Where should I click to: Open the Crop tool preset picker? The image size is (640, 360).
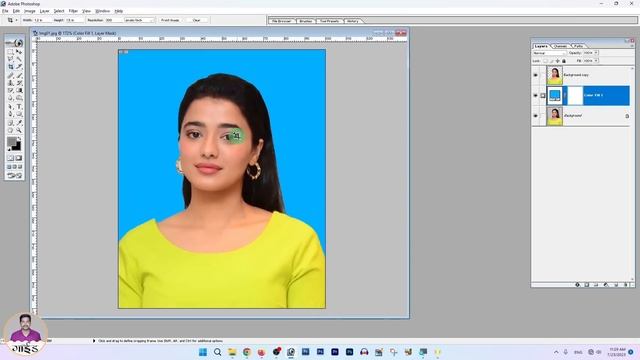coord(12,20)
